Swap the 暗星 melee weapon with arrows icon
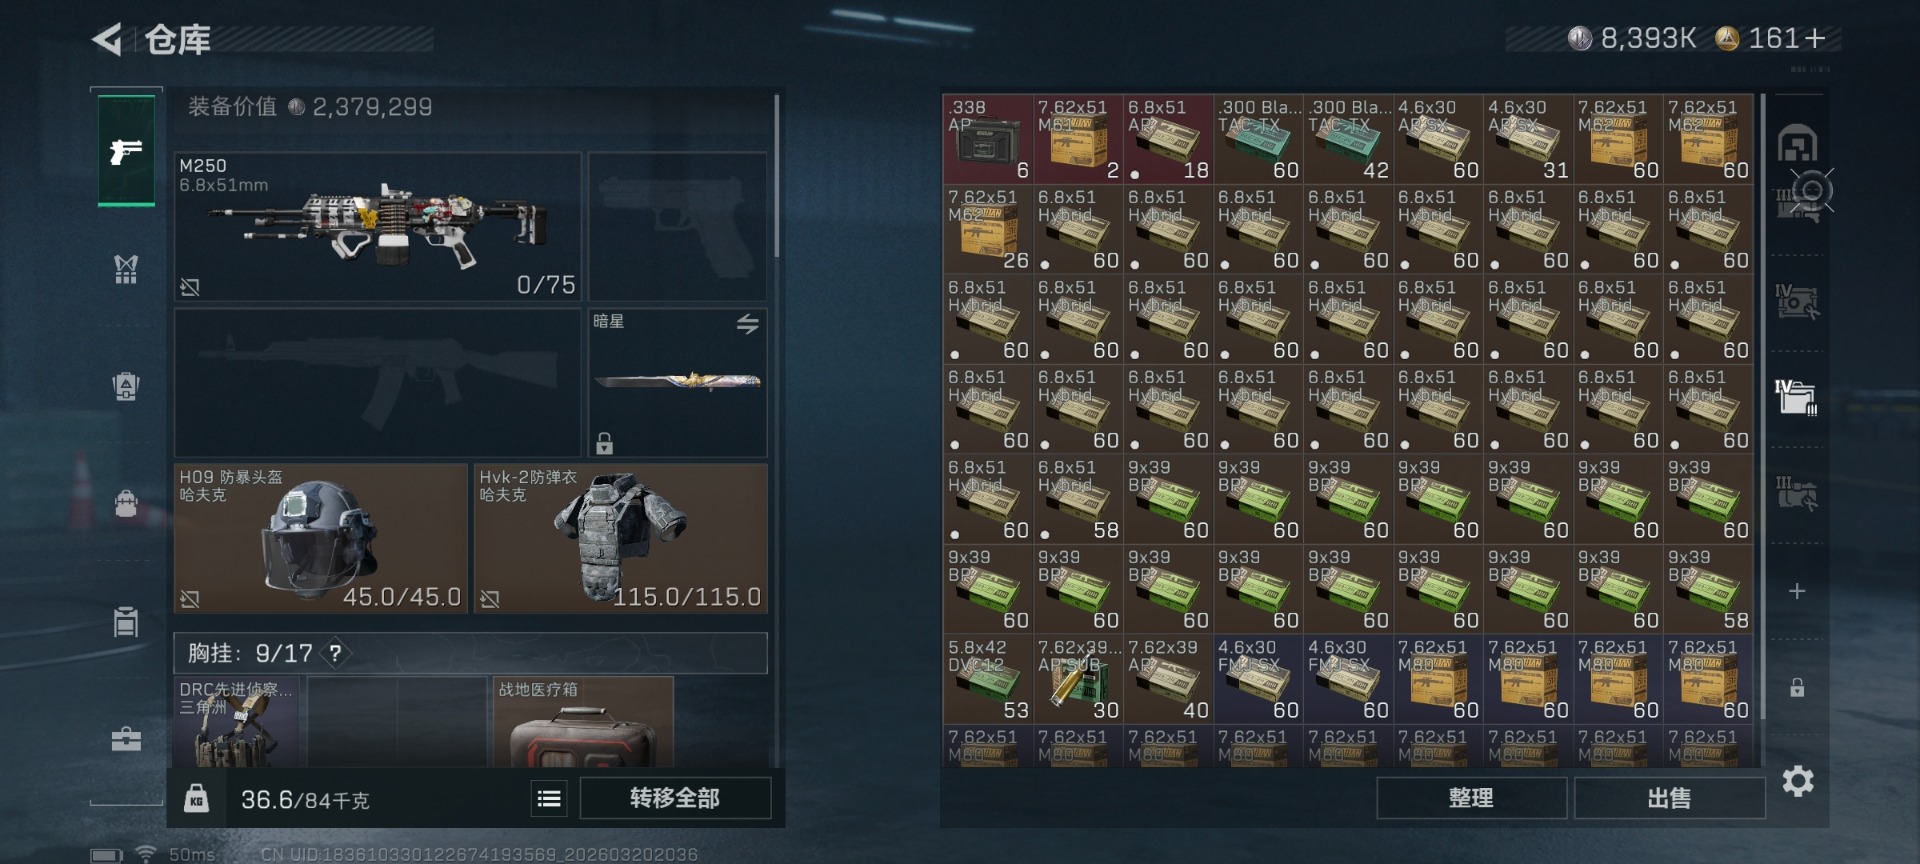Viewport: 1920px width, 864px height. click(x=748, y=324)
